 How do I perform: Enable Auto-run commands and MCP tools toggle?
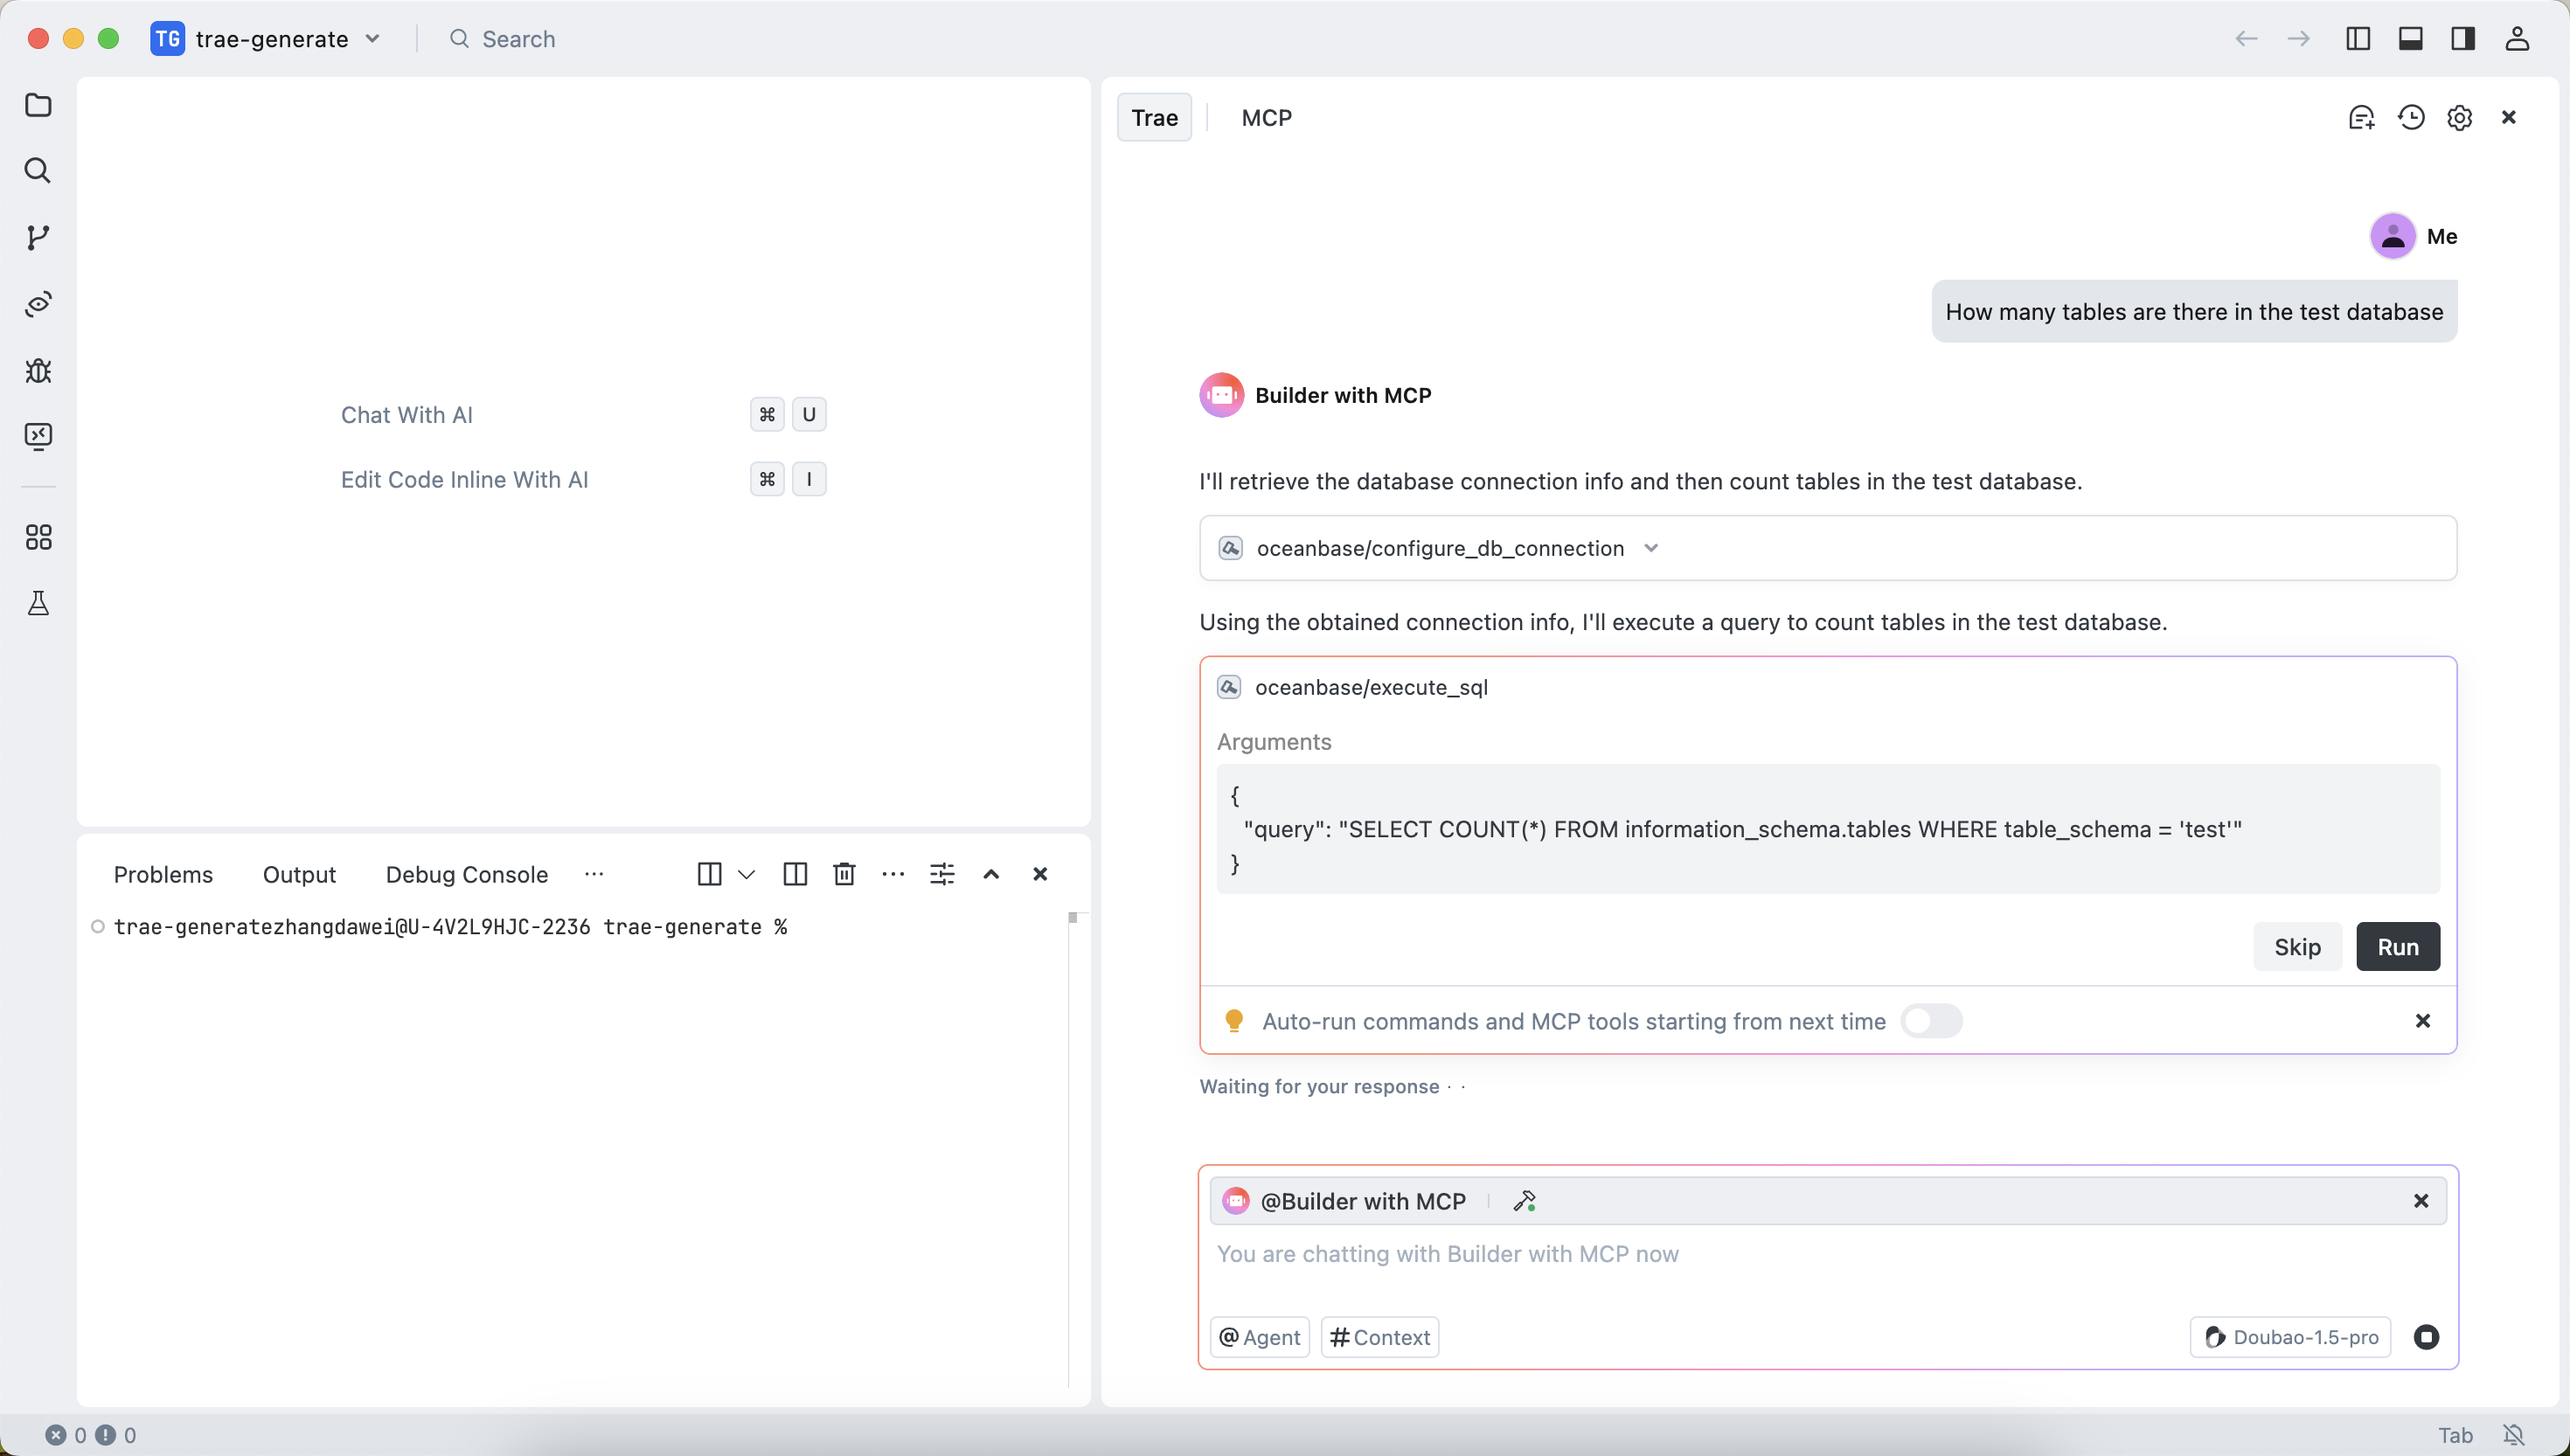coord(1931,1021)
